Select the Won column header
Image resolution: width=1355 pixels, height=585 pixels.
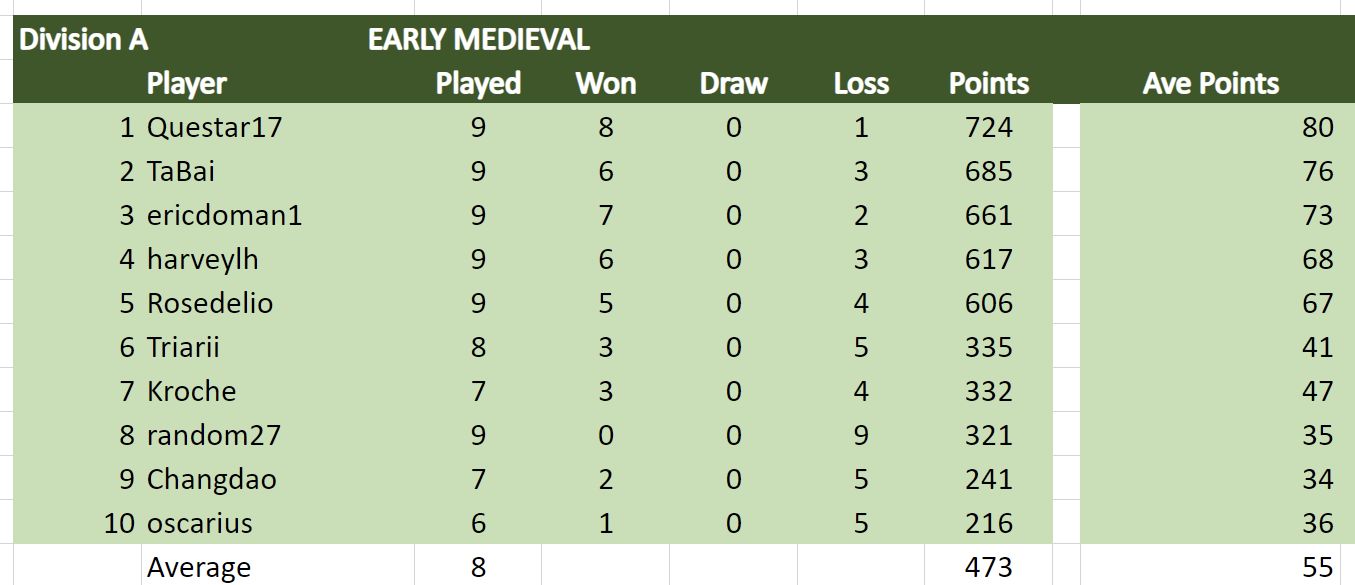pyautogui.click(x=605, y=83)
